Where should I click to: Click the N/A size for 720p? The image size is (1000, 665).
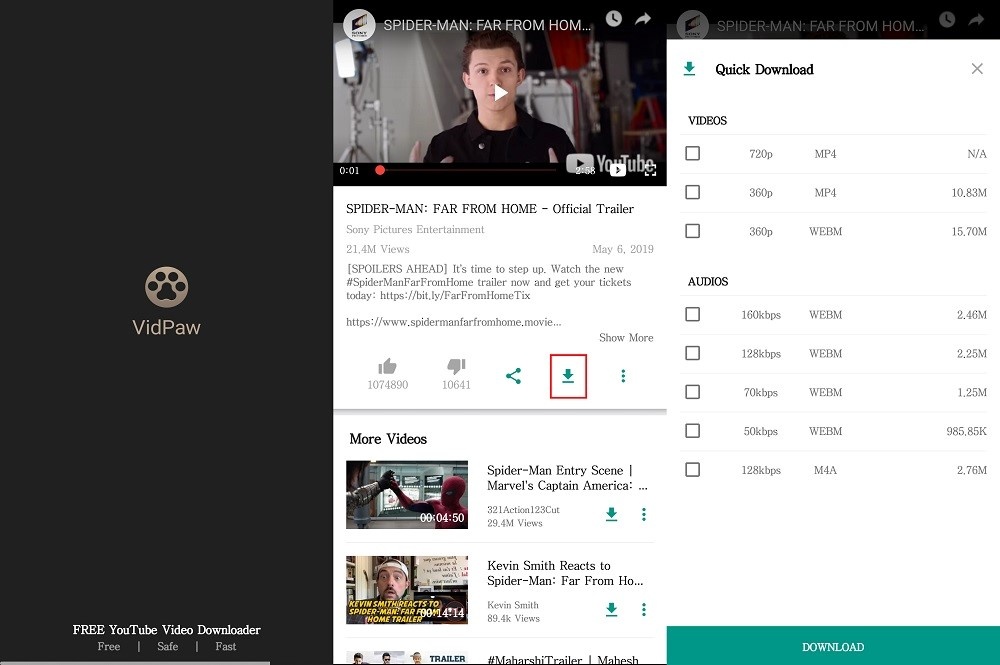(976, 154)
